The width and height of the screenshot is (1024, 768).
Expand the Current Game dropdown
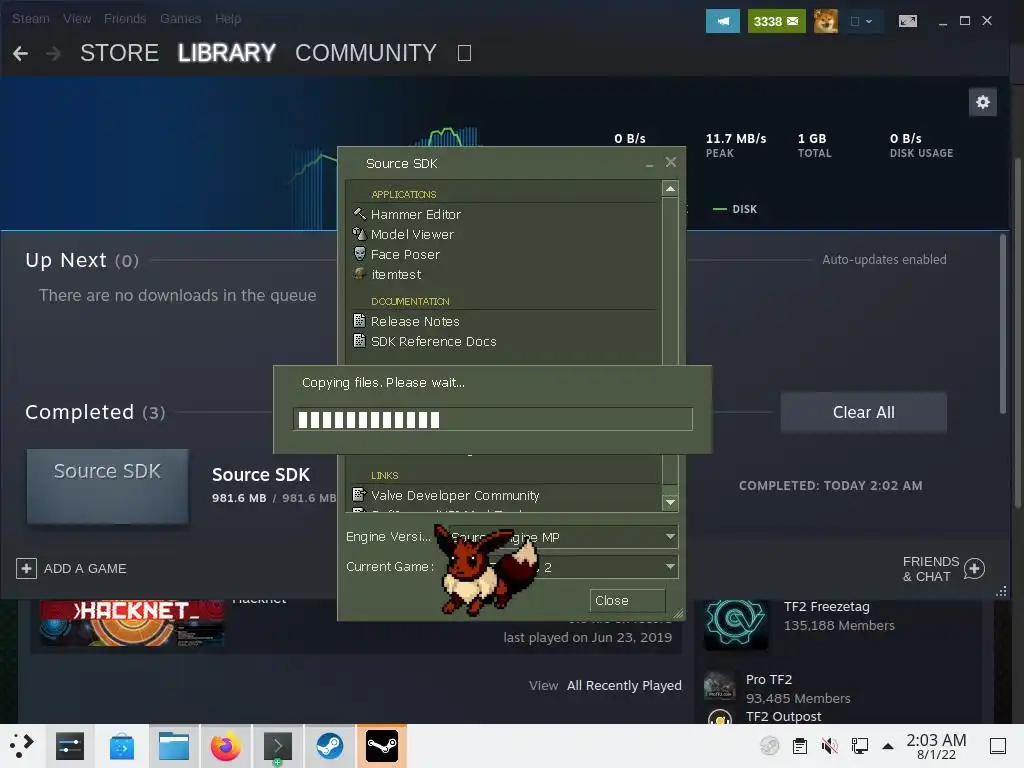670,567
